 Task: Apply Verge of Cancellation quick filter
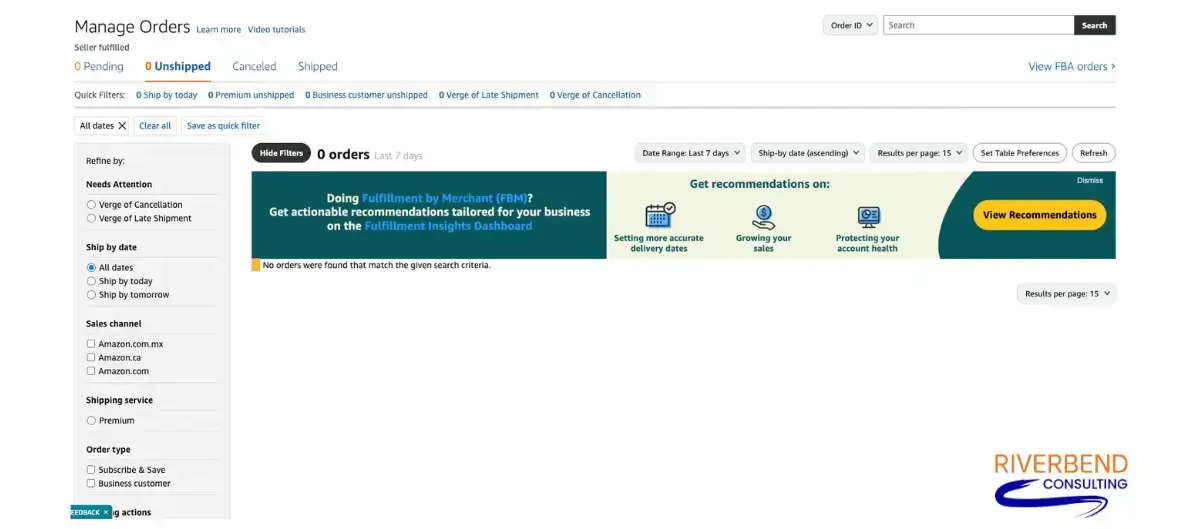click(x=595, y=95)
